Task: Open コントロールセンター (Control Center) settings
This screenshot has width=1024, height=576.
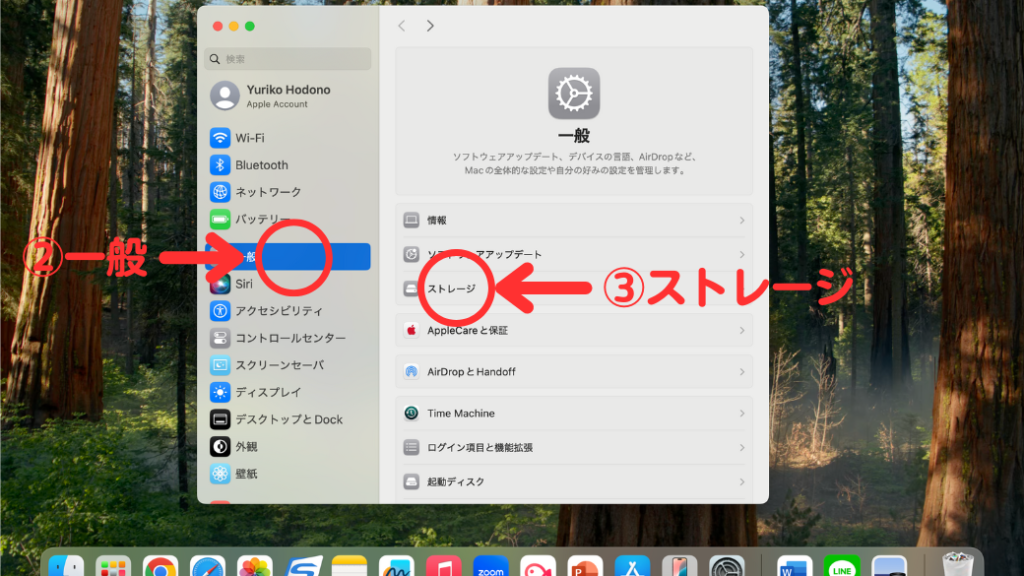Action: 289,338
